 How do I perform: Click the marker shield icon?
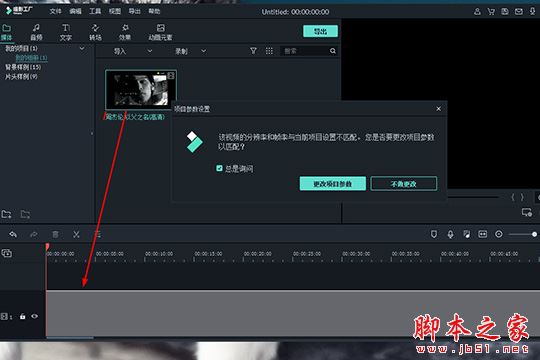tap(434, 234)
